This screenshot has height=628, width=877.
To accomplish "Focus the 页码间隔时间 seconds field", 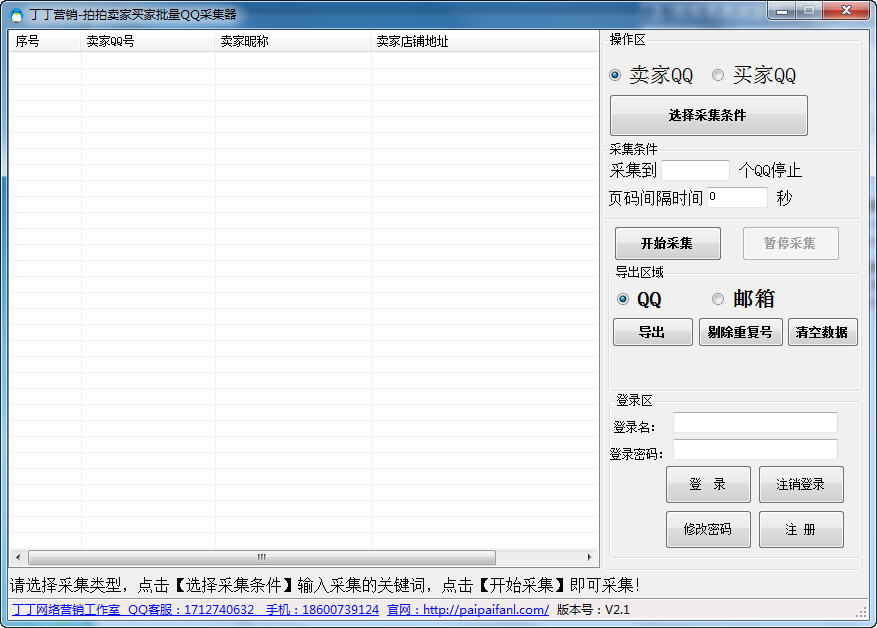I will click(x=737, y=197).
